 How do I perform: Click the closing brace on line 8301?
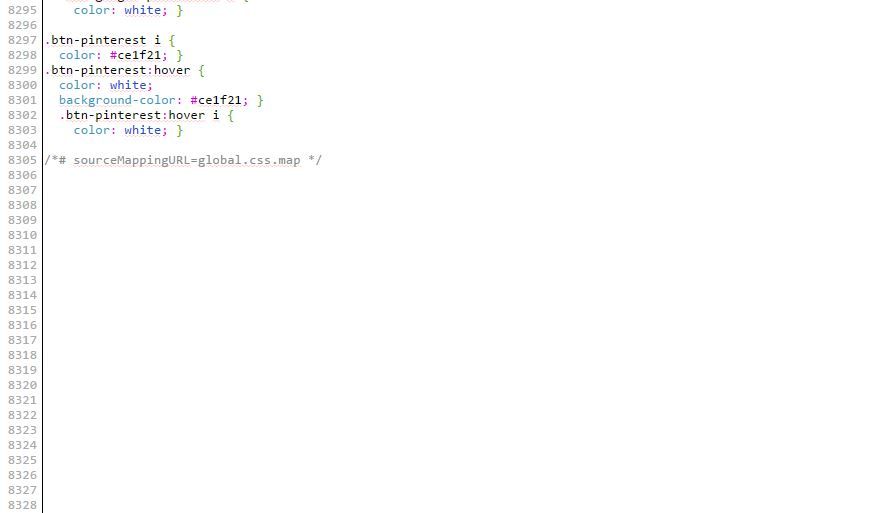click(x=260, y=100)
